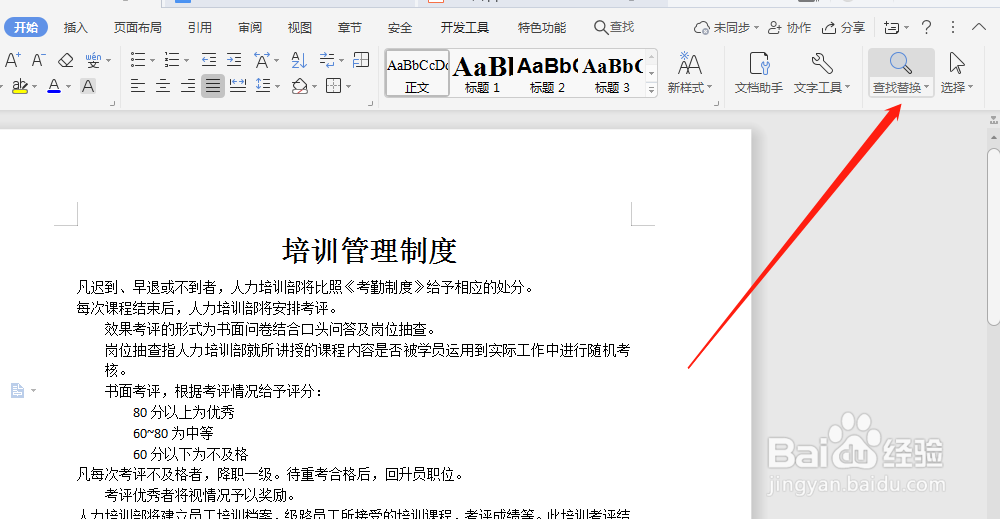
Task: Apply the 标题 1 style
Action: tap(482, 73)
